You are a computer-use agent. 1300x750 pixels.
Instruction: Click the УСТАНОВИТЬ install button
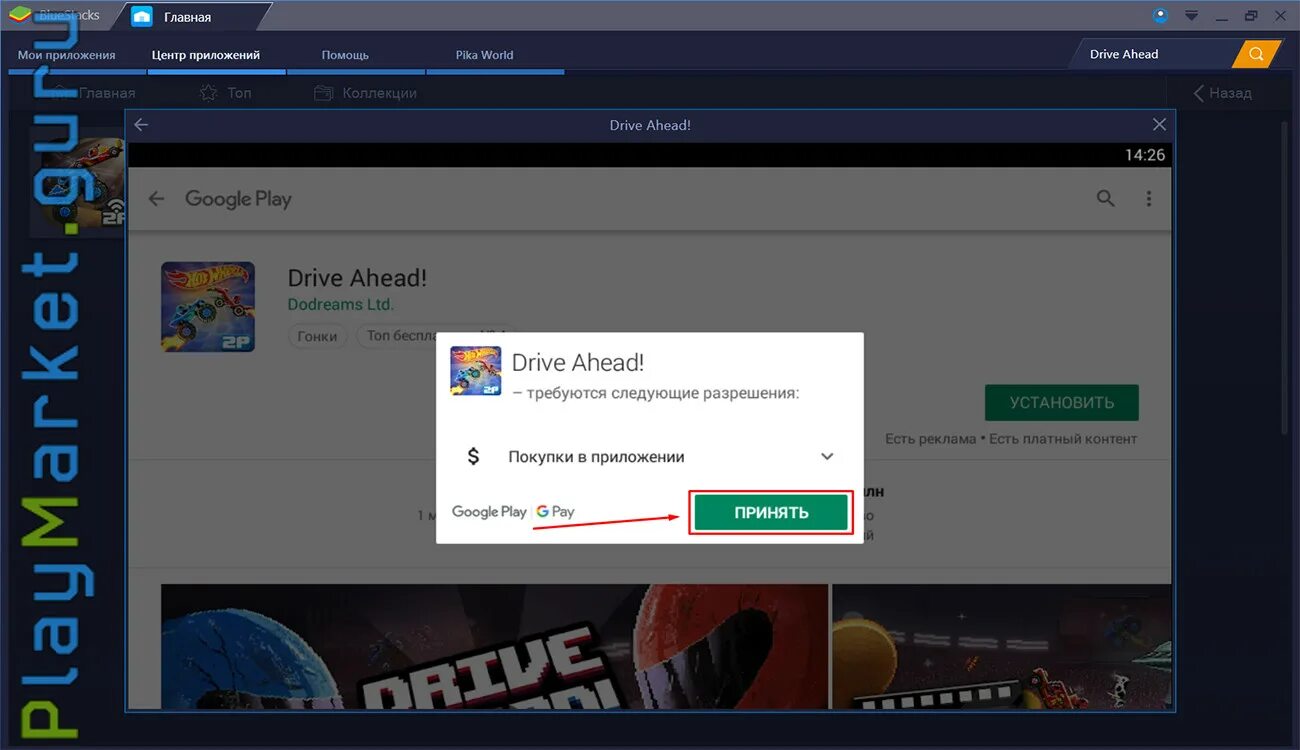[x=1061, y=402]
